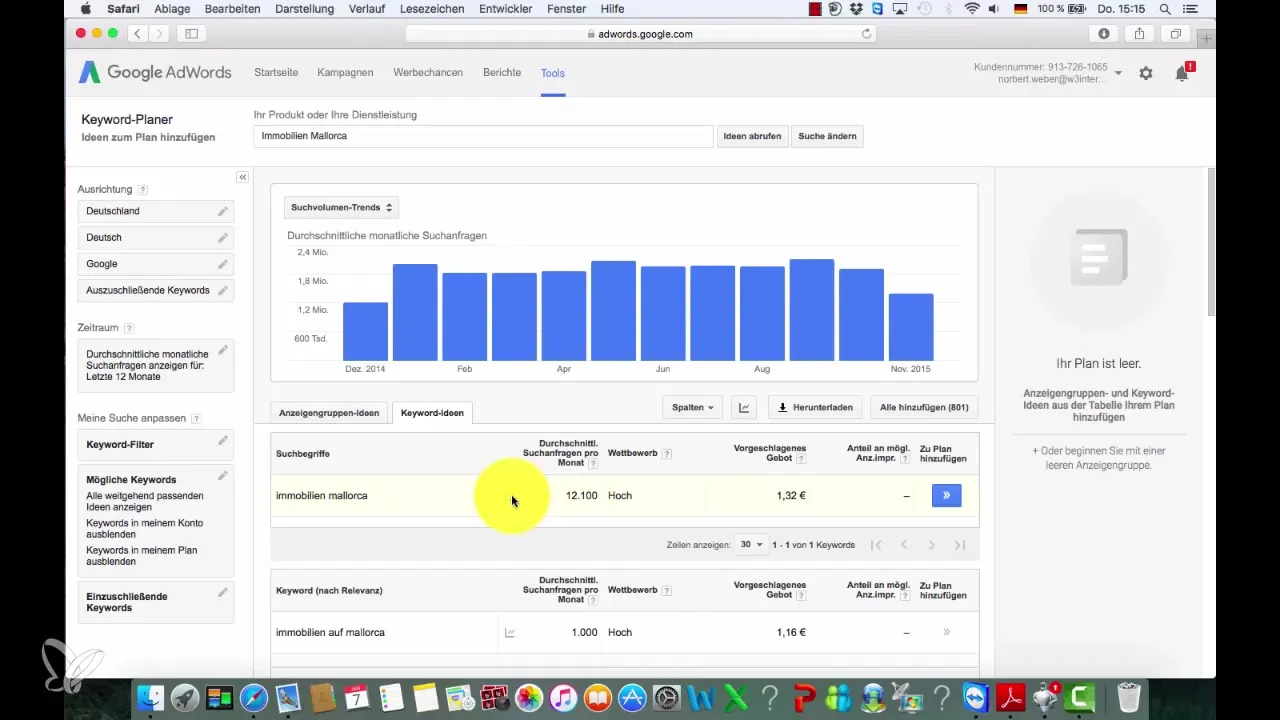Edit the Zeitraum date range pencil

pyautogui.click(x=223, y=350)
